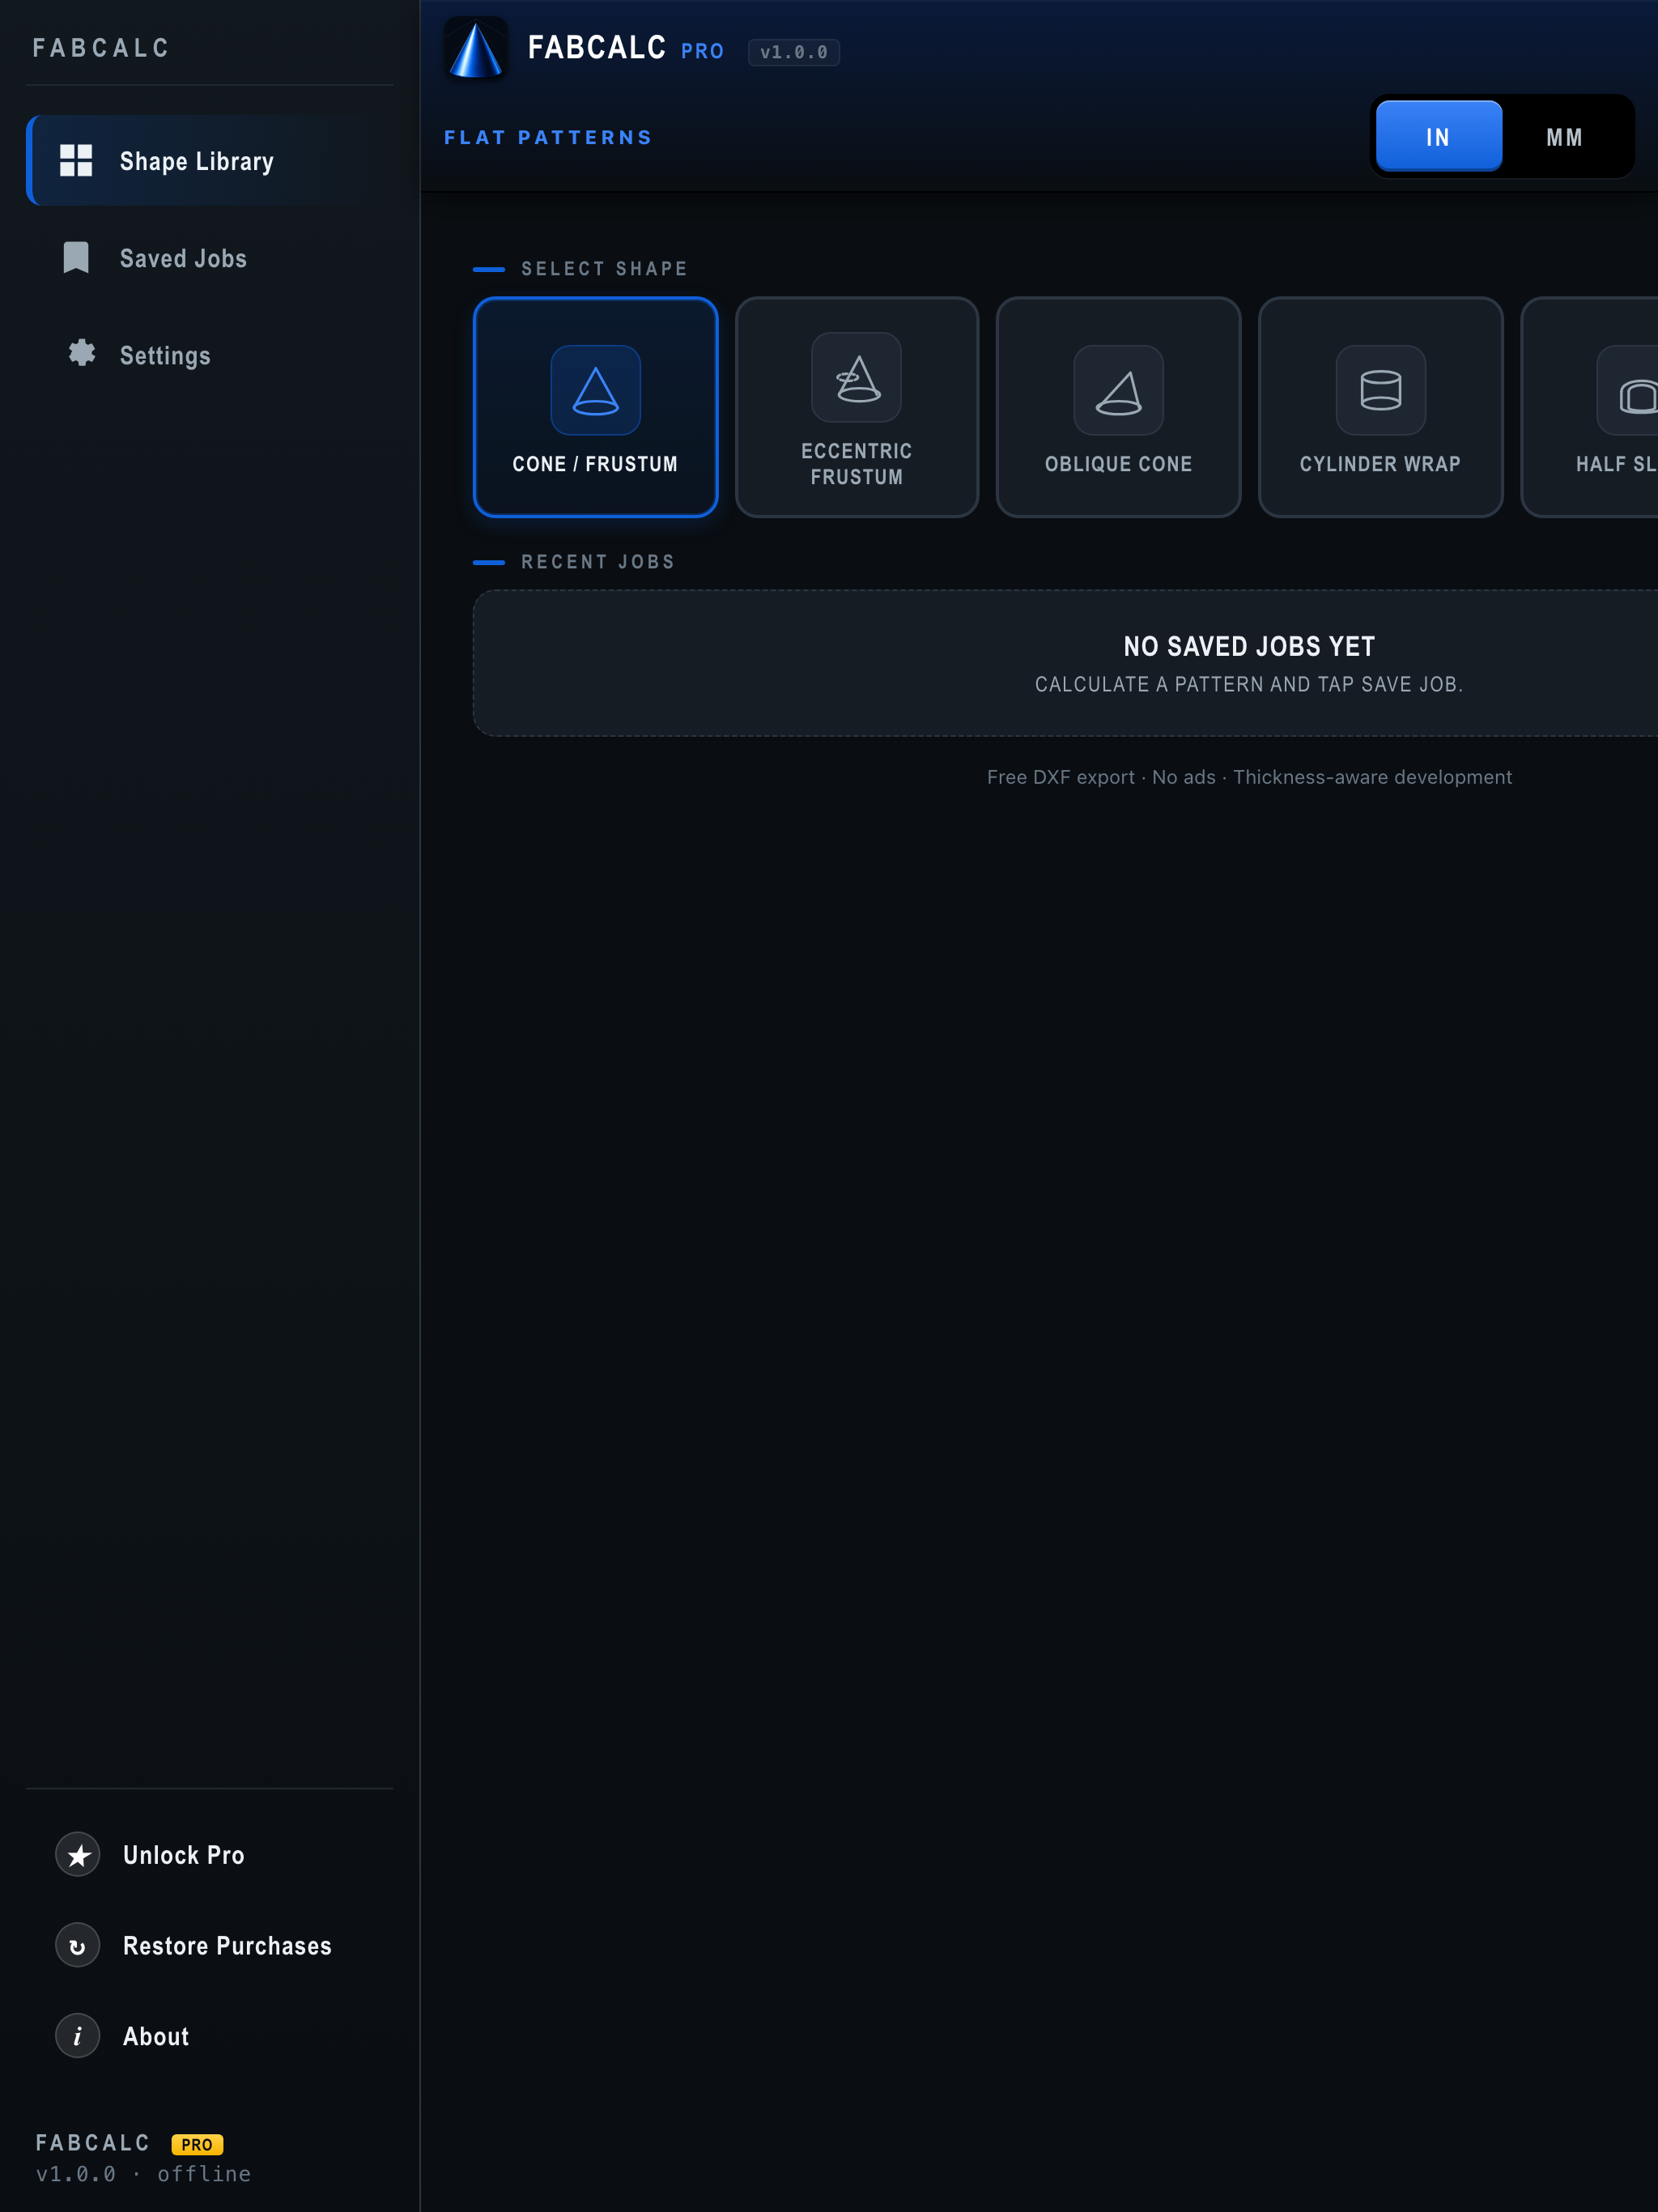The image size is (1658, 2212).
Task: Click Restore Purchases text
Action: click(x=227, y=1946)
